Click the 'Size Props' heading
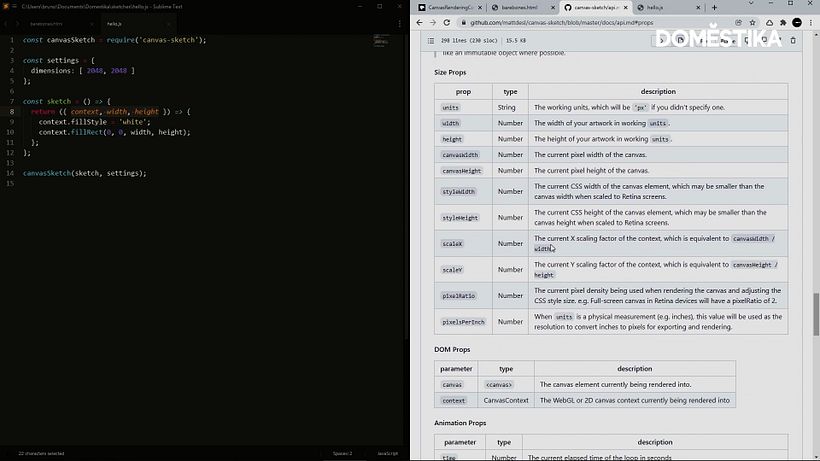Image resolution: width=820 pixels, height=461 pixels. [450, 73]
